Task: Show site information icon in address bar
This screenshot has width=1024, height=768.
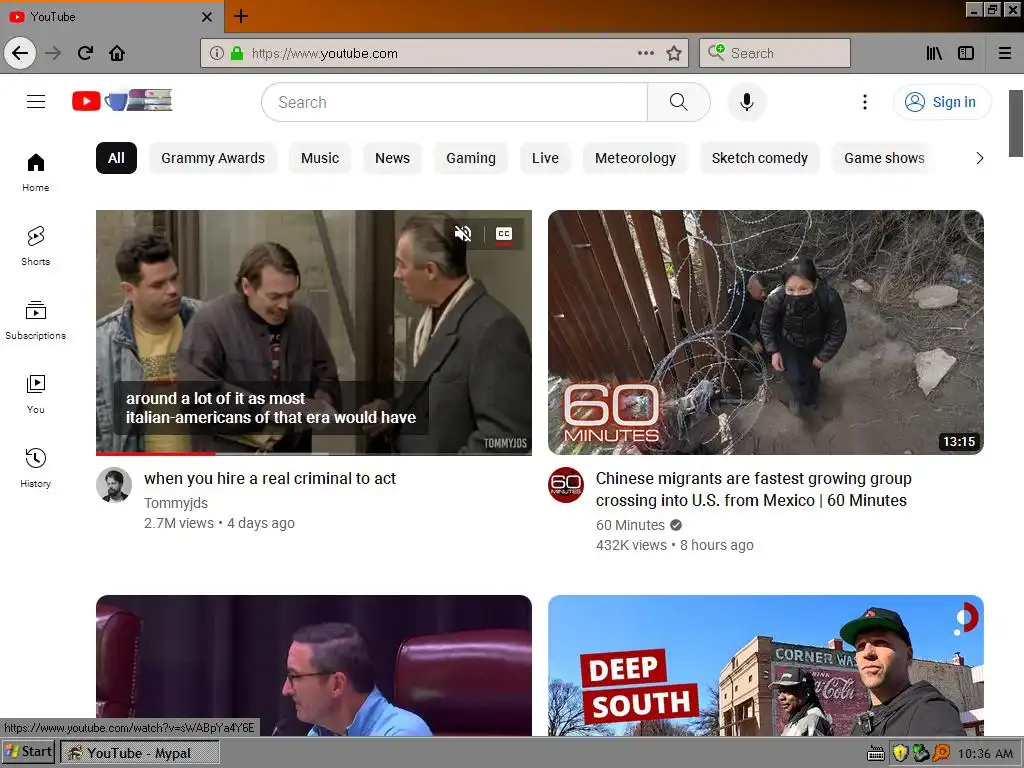Action: [x=217, y=54]
